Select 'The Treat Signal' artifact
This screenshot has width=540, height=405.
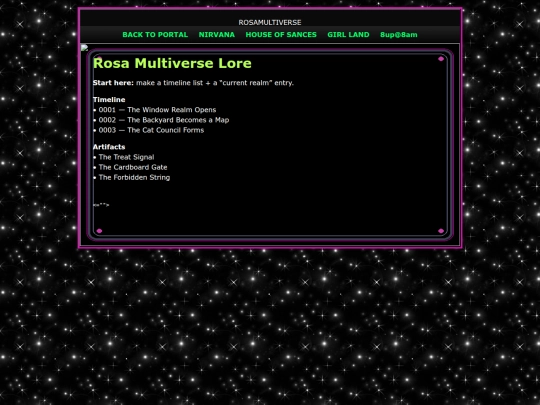(x=126, y=157)
